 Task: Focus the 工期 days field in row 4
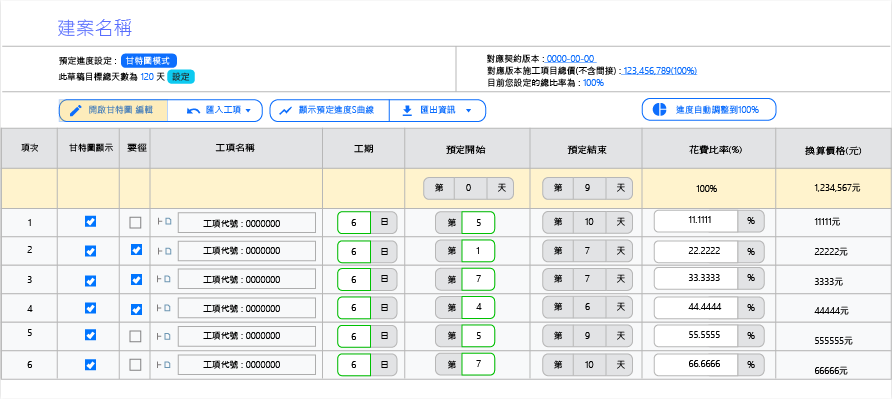pos(354,308)
